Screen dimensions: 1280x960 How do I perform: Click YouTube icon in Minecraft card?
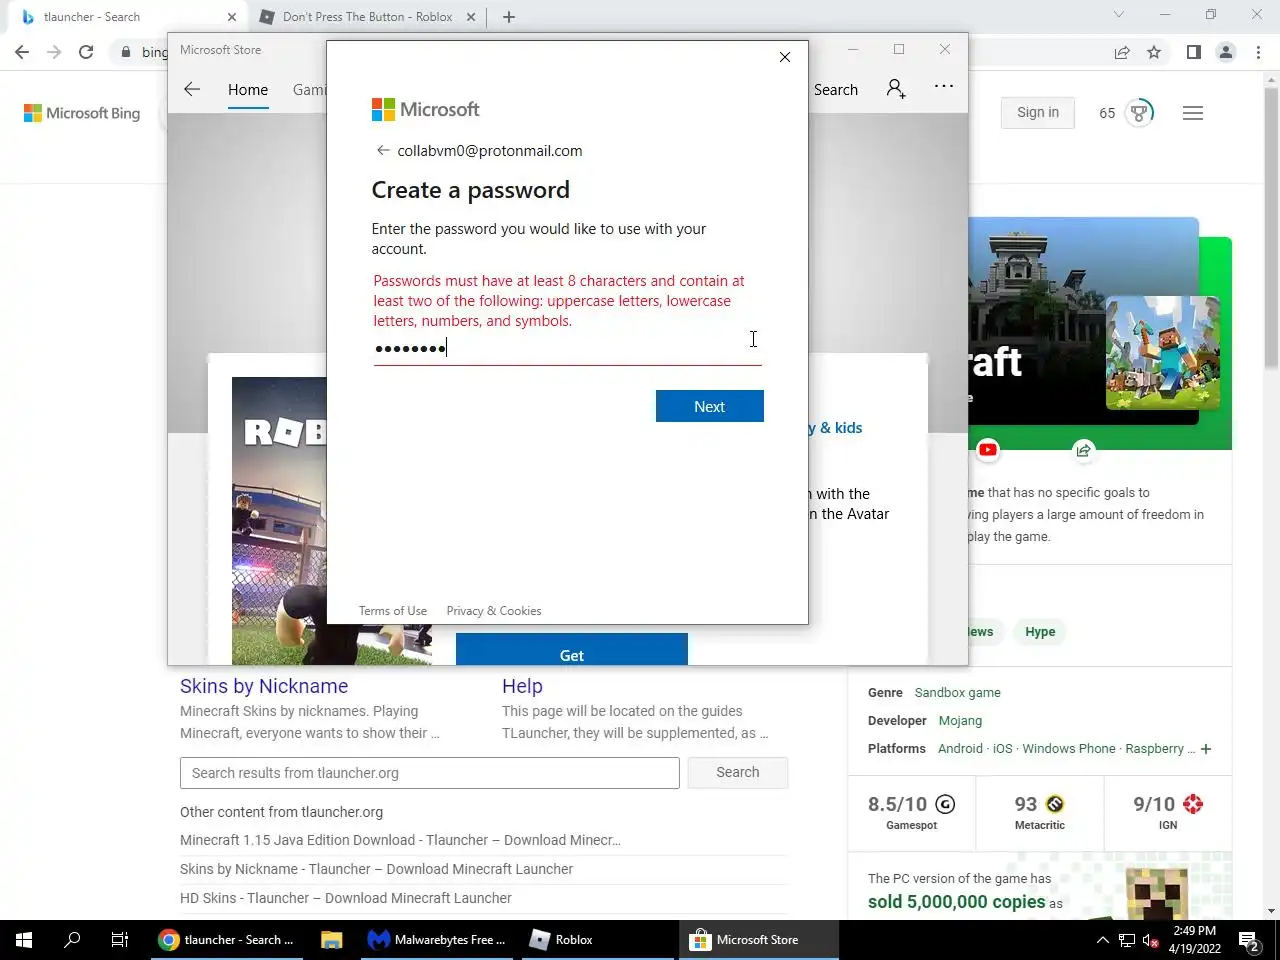988,450
